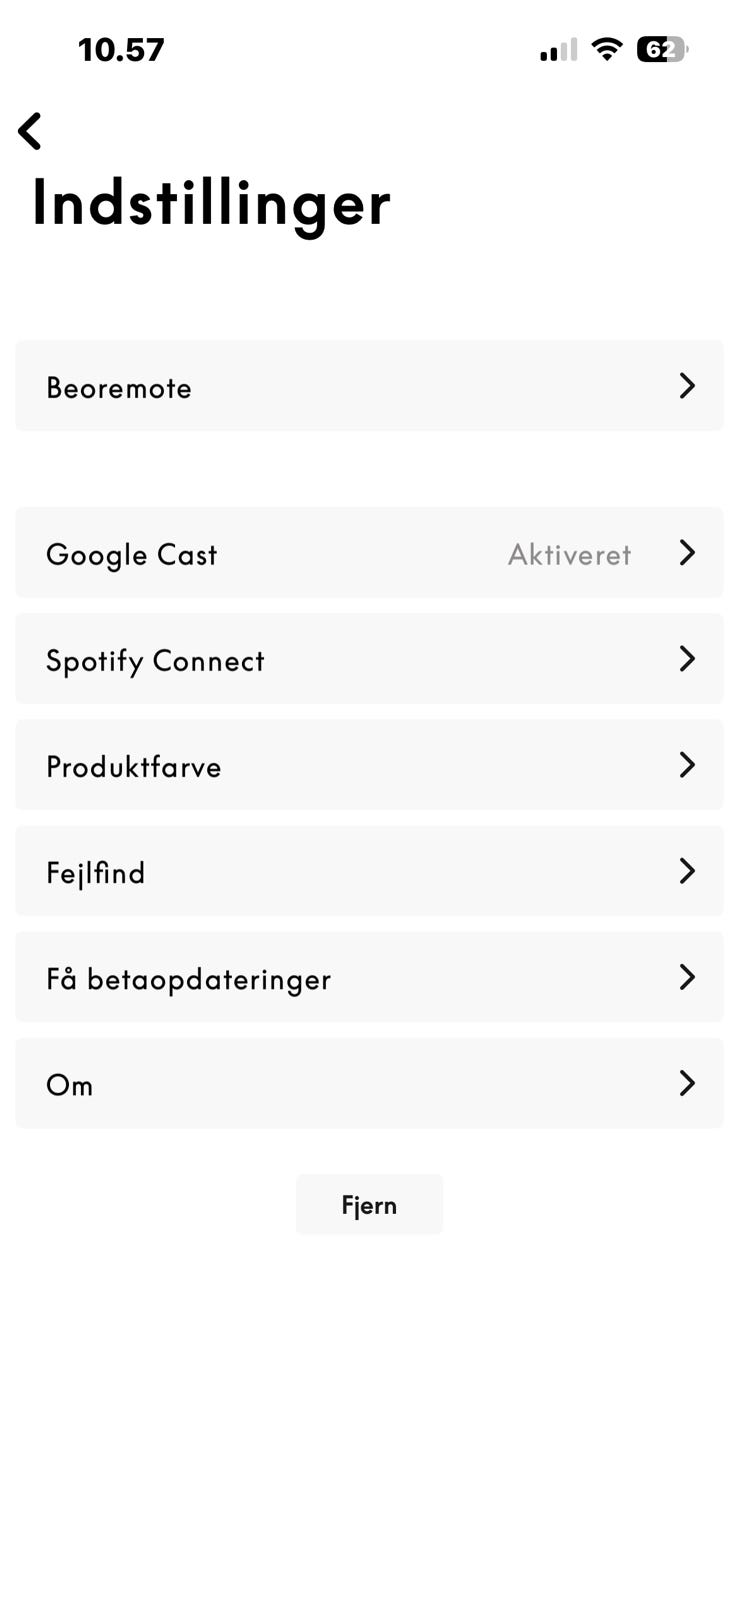The width and height of the screenshot is (739, 1600).
Task: Click the Spotify Connect chevron arrow
Action: [687, 659]
